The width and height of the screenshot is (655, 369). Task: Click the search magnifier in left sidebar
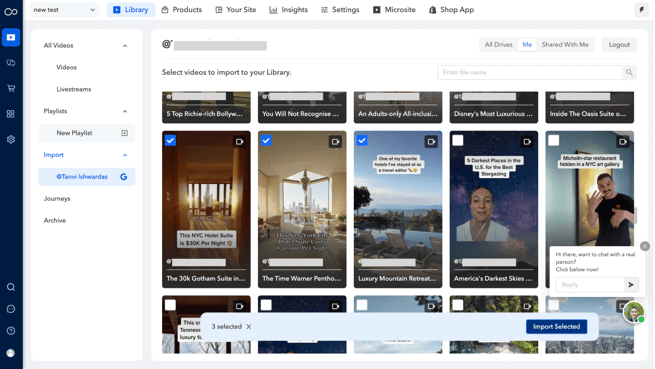[x=11, y=287]
